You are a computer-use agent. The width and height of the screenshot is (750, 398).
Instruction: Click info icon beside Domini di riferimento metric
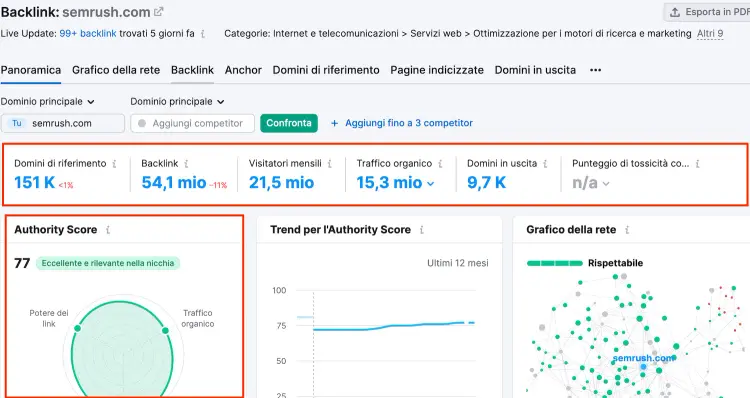coord(114,164)
